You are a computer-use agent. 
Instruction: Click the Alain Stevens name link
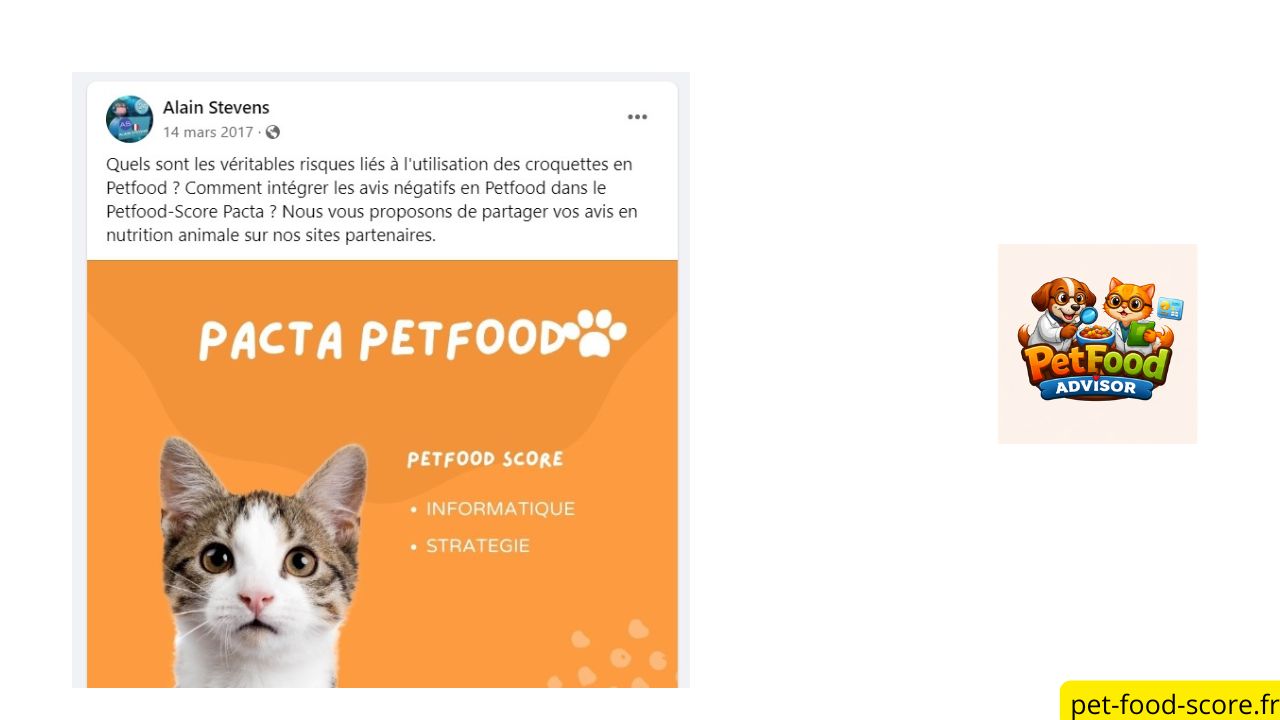[216, 107]
